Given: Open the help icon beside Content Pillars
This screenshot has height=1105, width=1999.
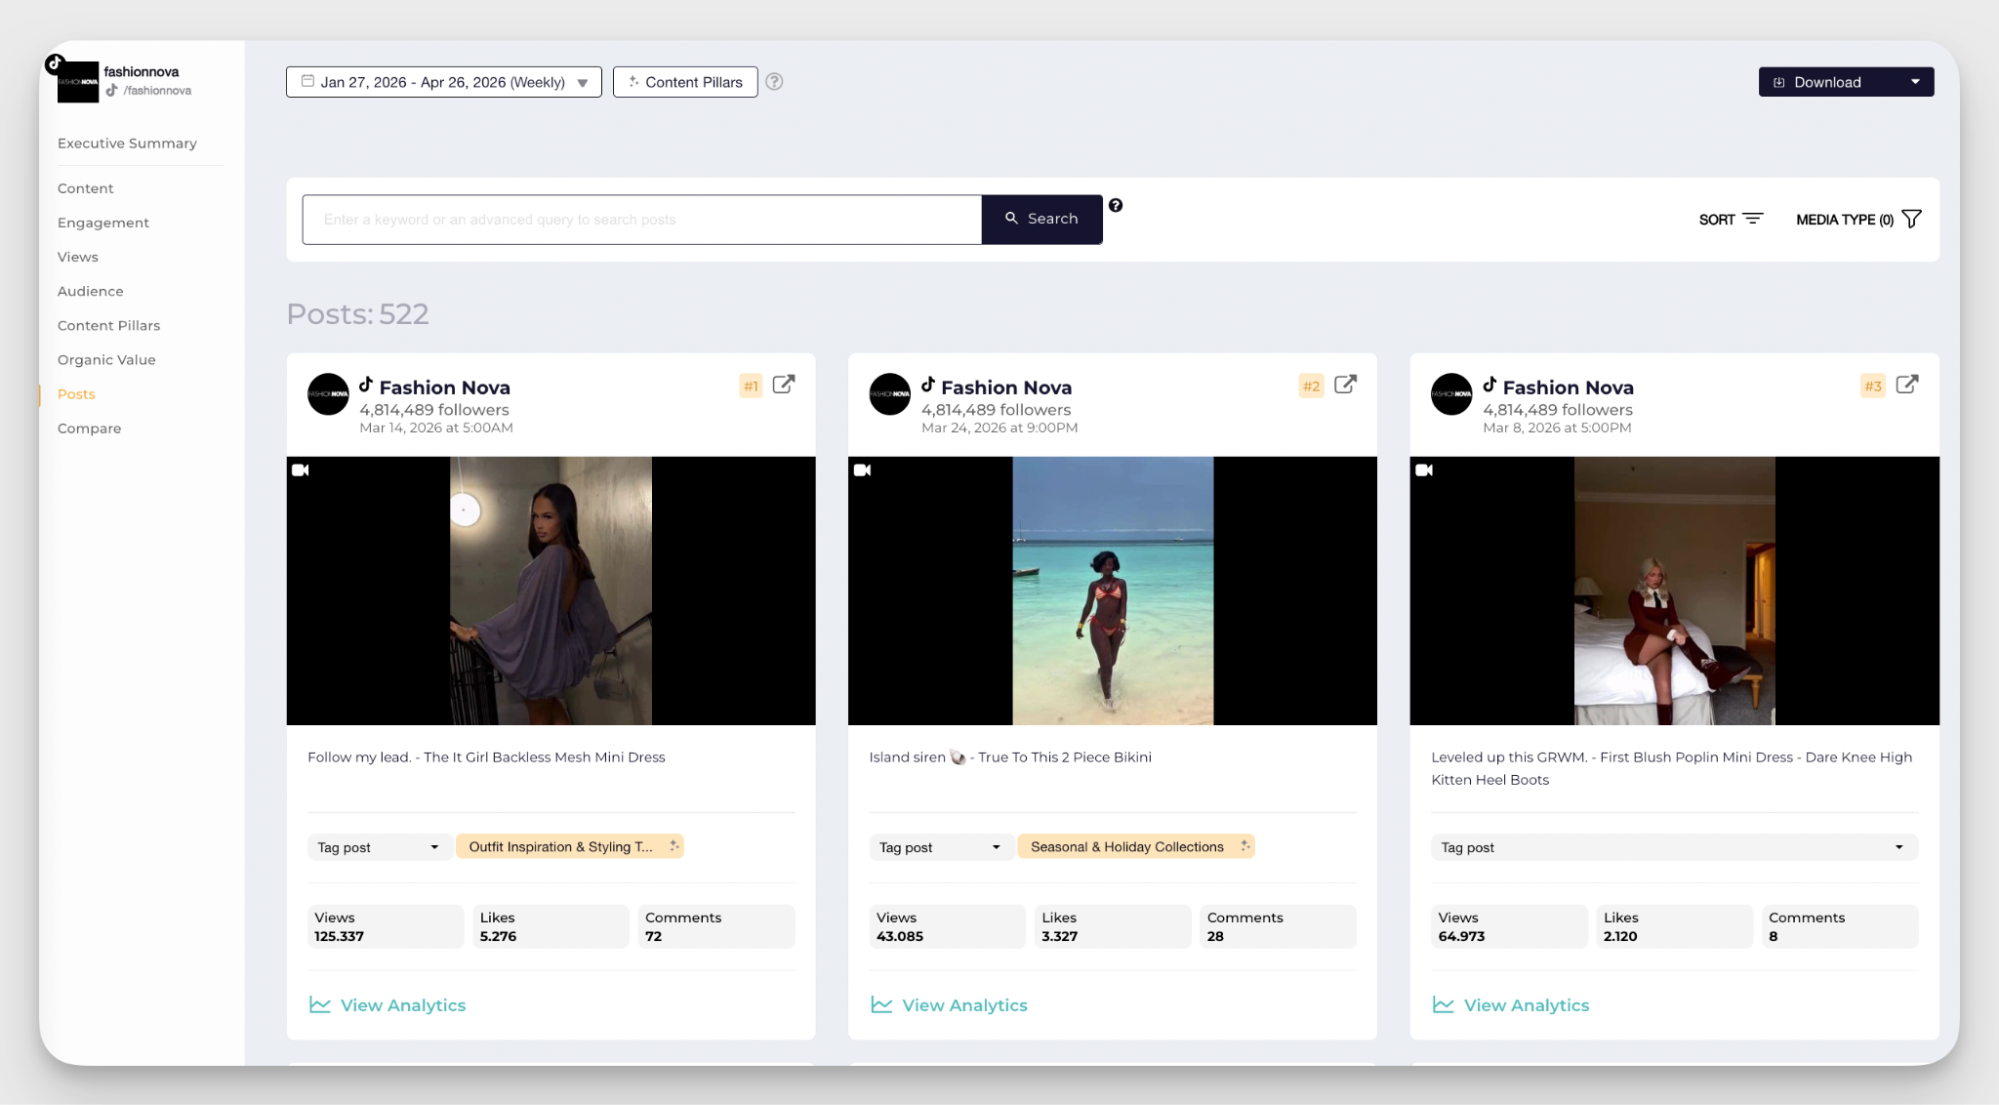Looking at the screenshot, I should tap(774, 82).
